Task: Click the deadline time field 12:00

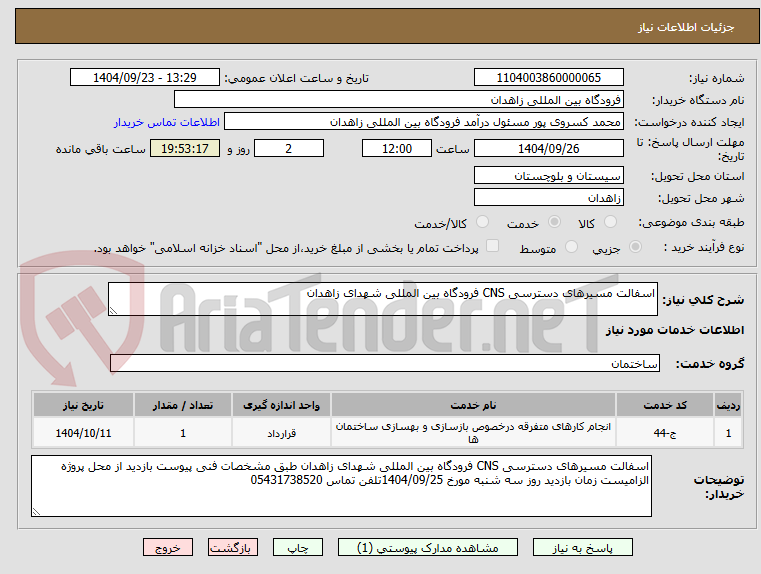Action: point(397,148)
